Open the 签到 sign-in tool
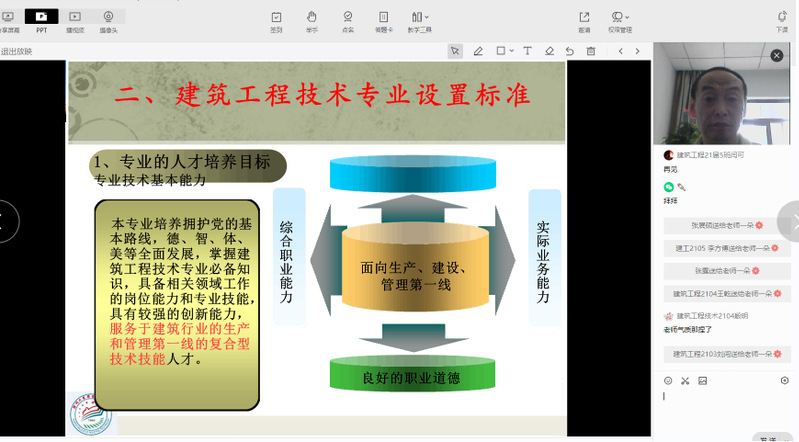The width and height of the screenshot is (799, 442). [276, 21]
